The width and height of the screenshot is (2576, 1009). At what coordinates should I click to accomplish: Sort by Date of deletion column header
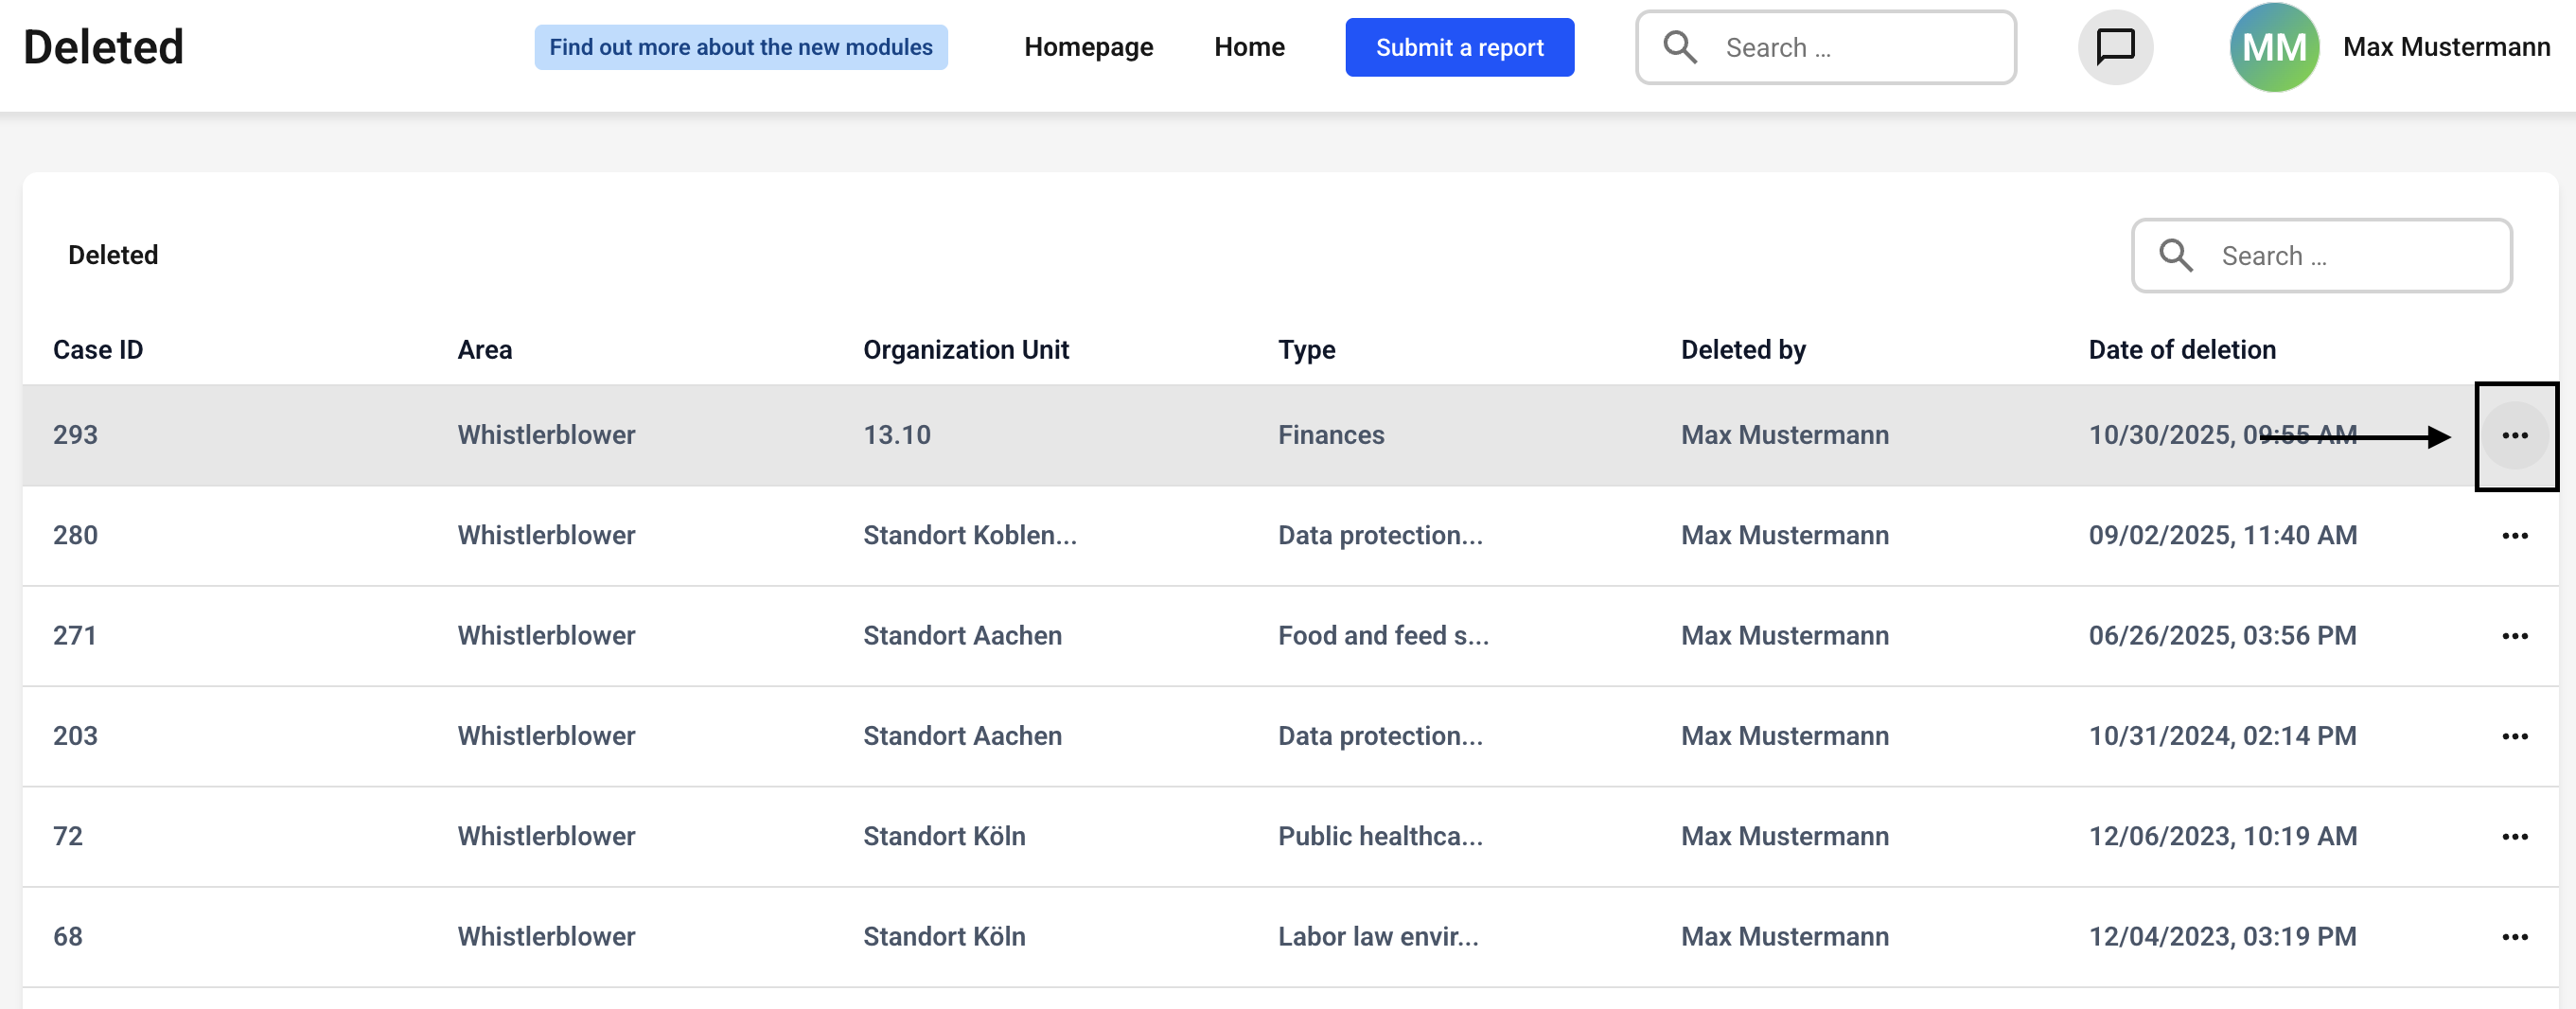2181,350
